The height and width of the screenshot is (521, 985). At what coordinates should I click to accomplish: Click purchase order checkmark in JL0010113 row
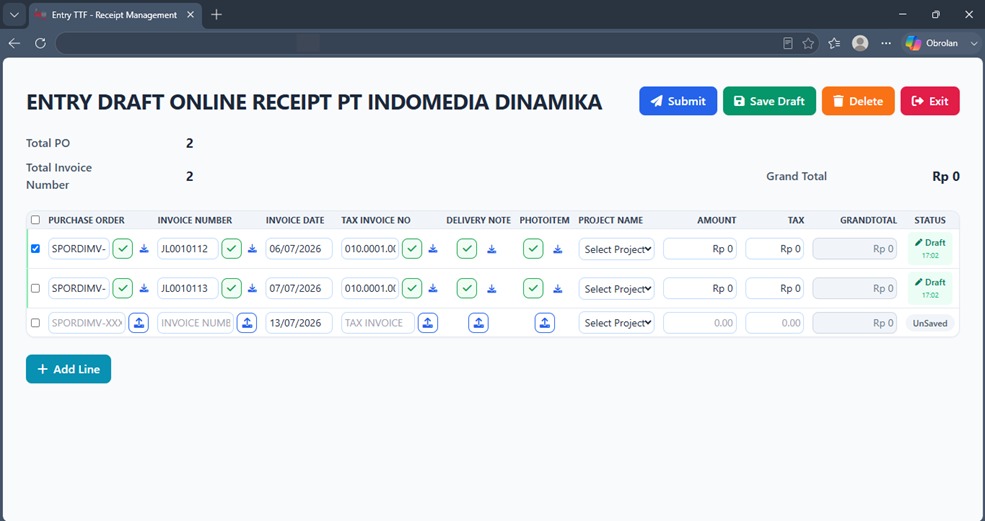pyautogui.click(x=122, y=288)
